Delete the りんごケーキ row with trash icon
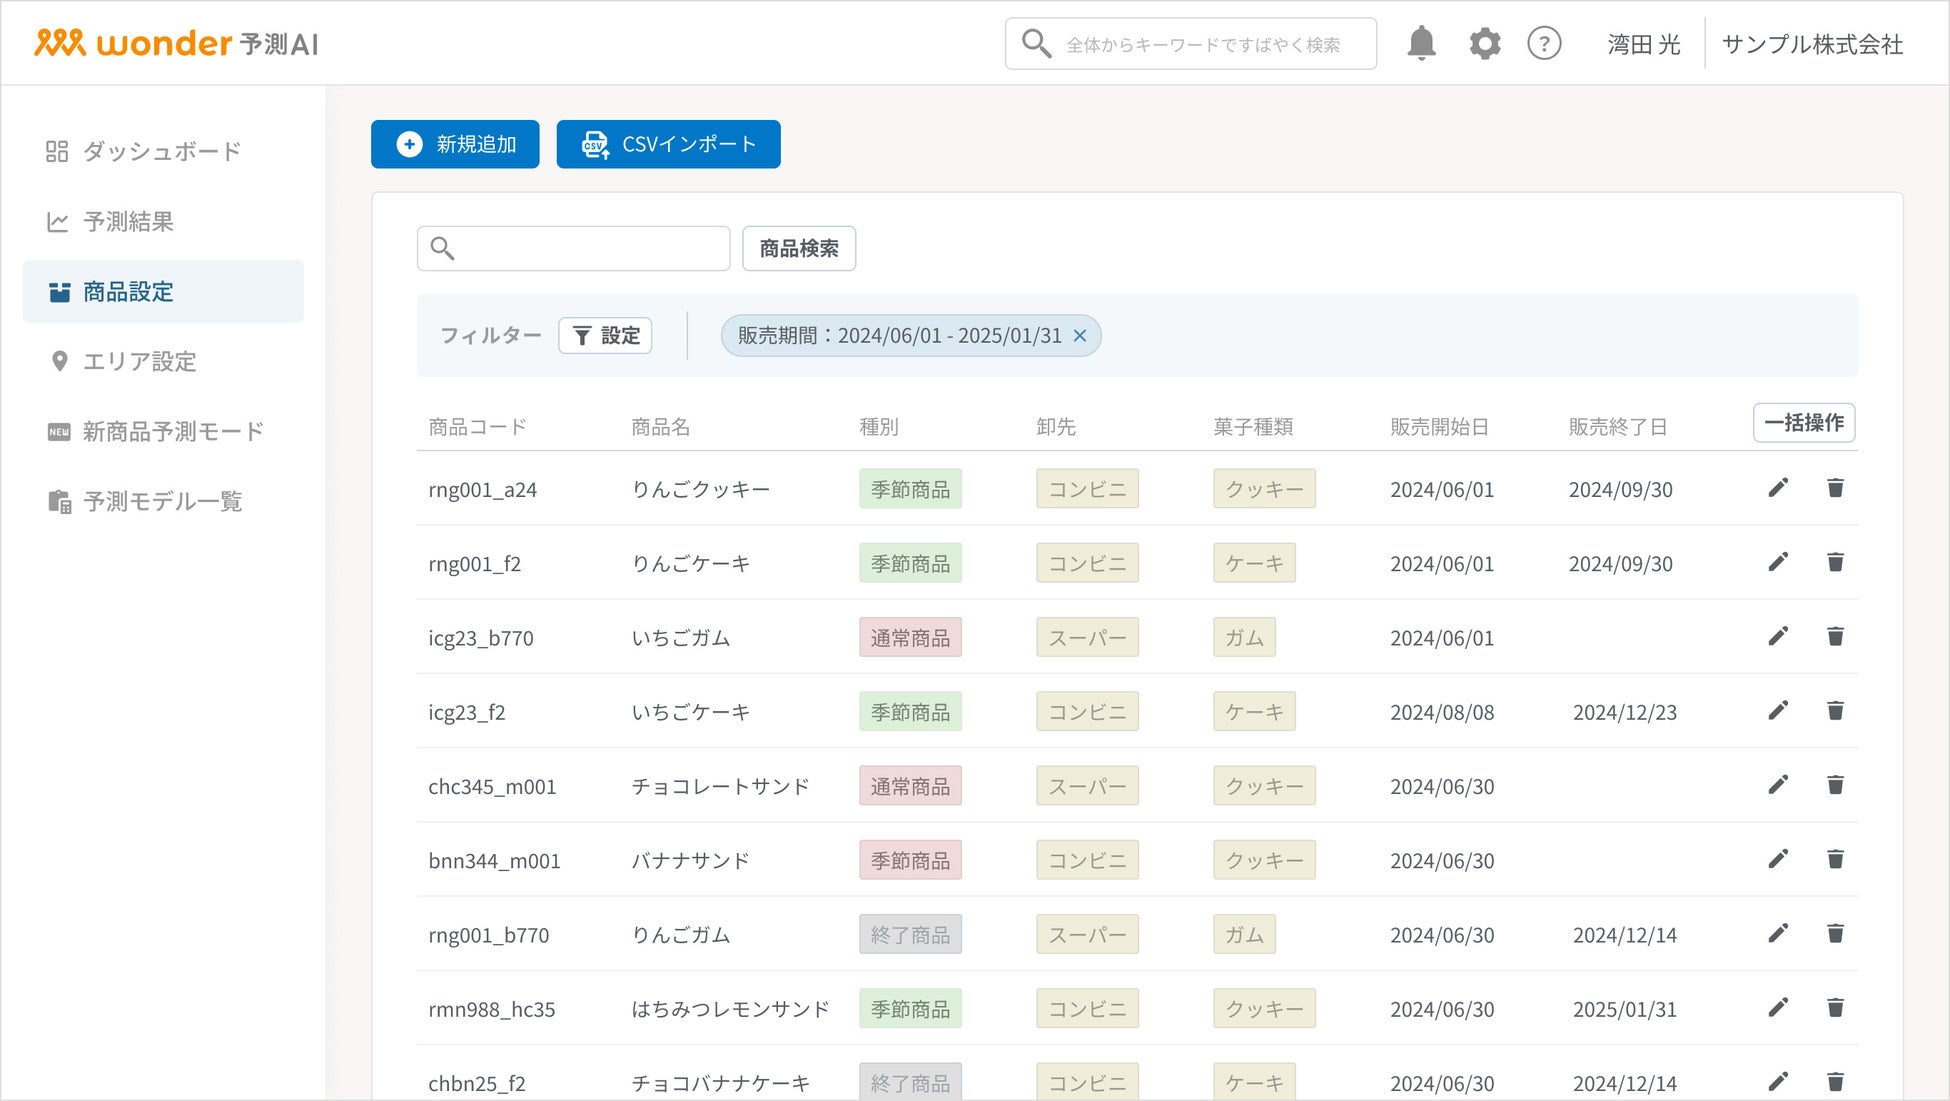1950x1101 pixels. tap(1835, 562)
